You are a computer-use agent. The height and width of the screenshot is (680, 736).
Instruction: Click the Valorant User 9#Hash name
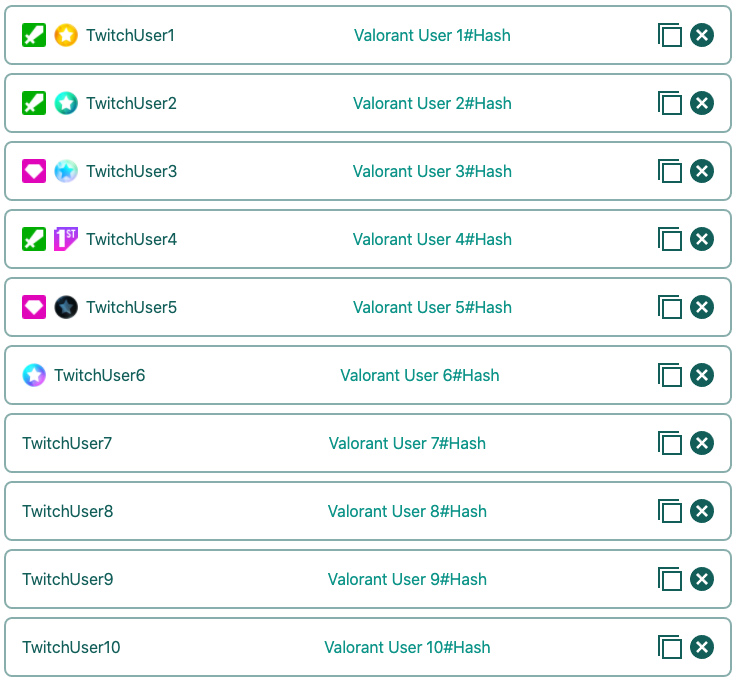(x=407, y=579)
